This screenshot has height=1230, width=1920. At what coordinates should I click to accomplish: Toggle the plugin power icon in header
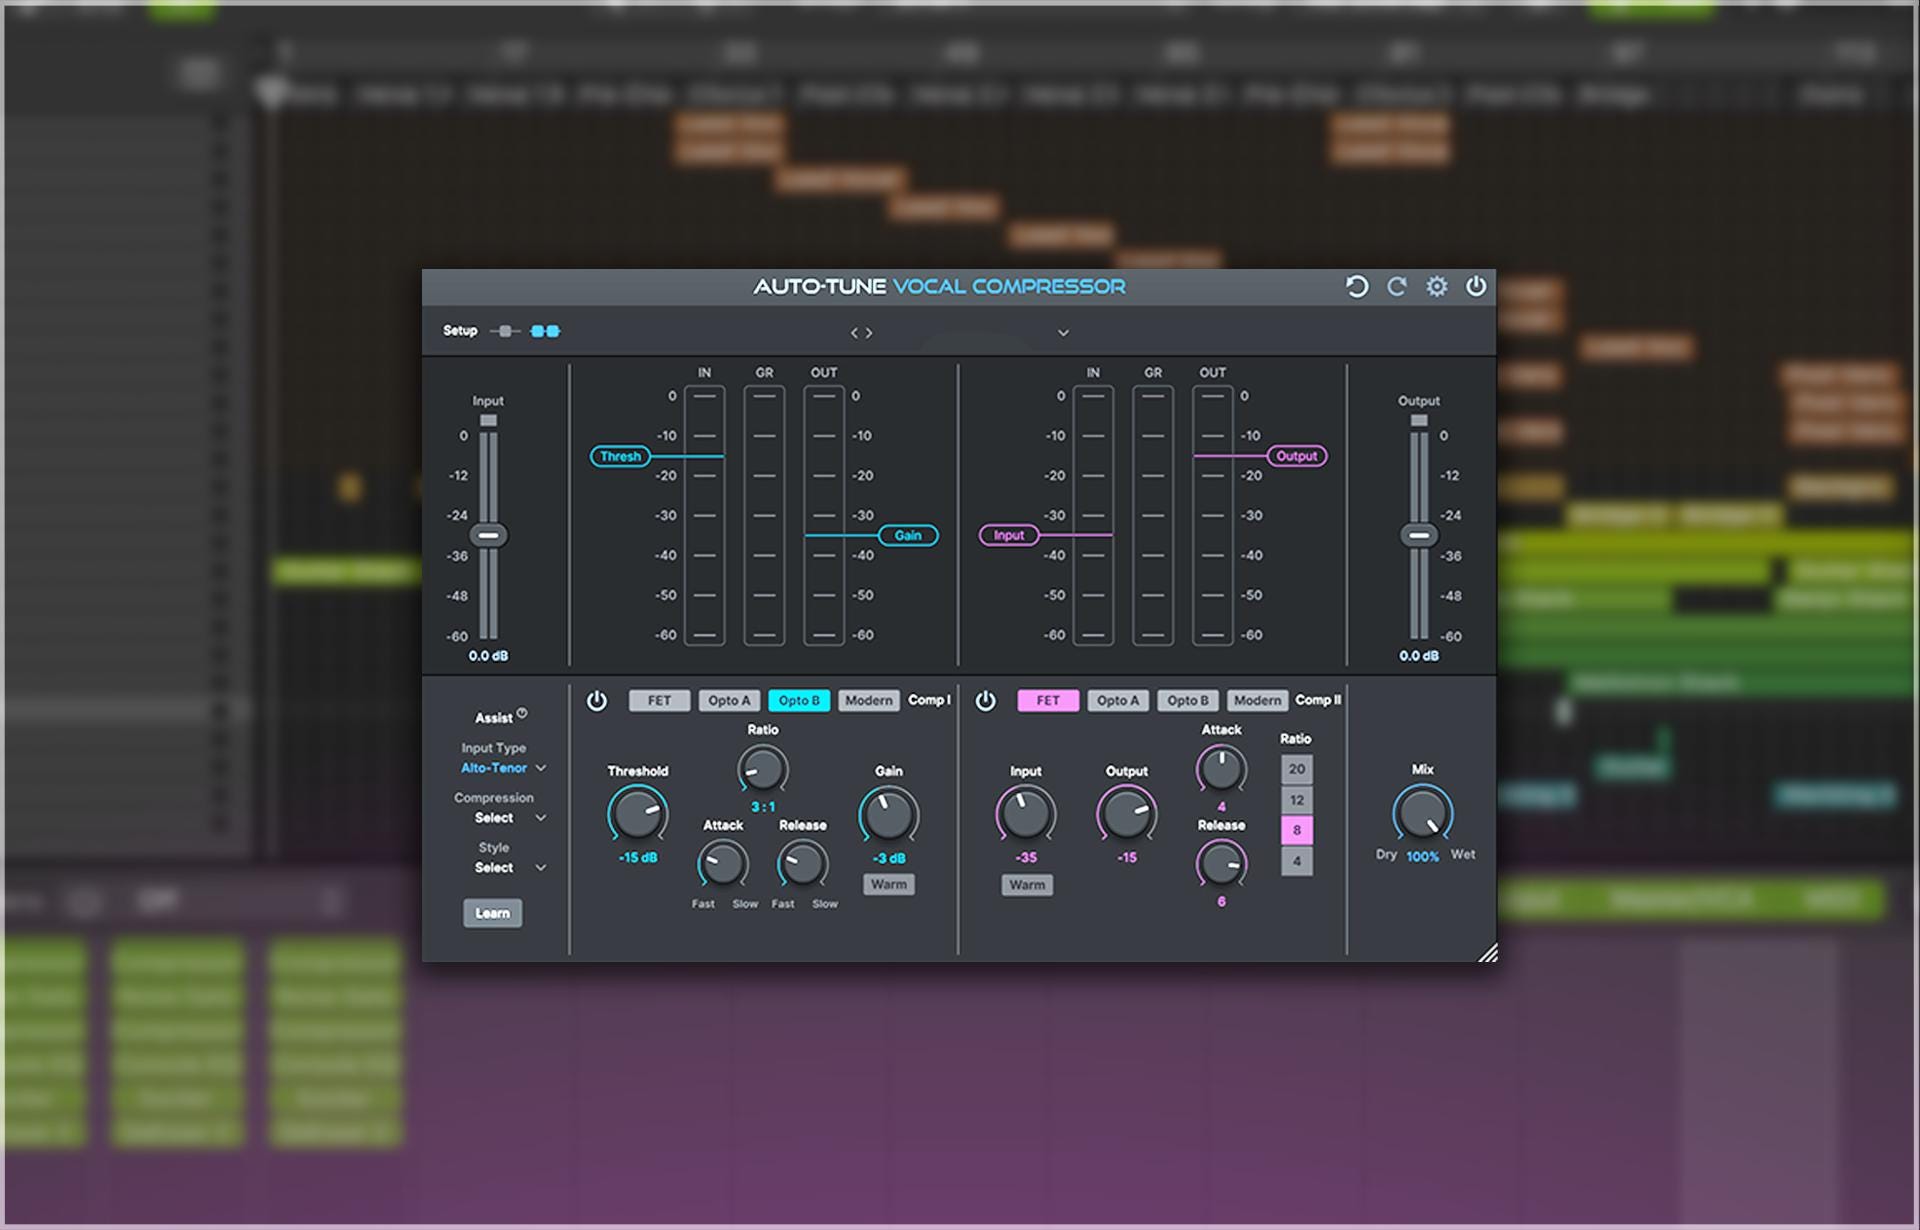(1476, 287)
